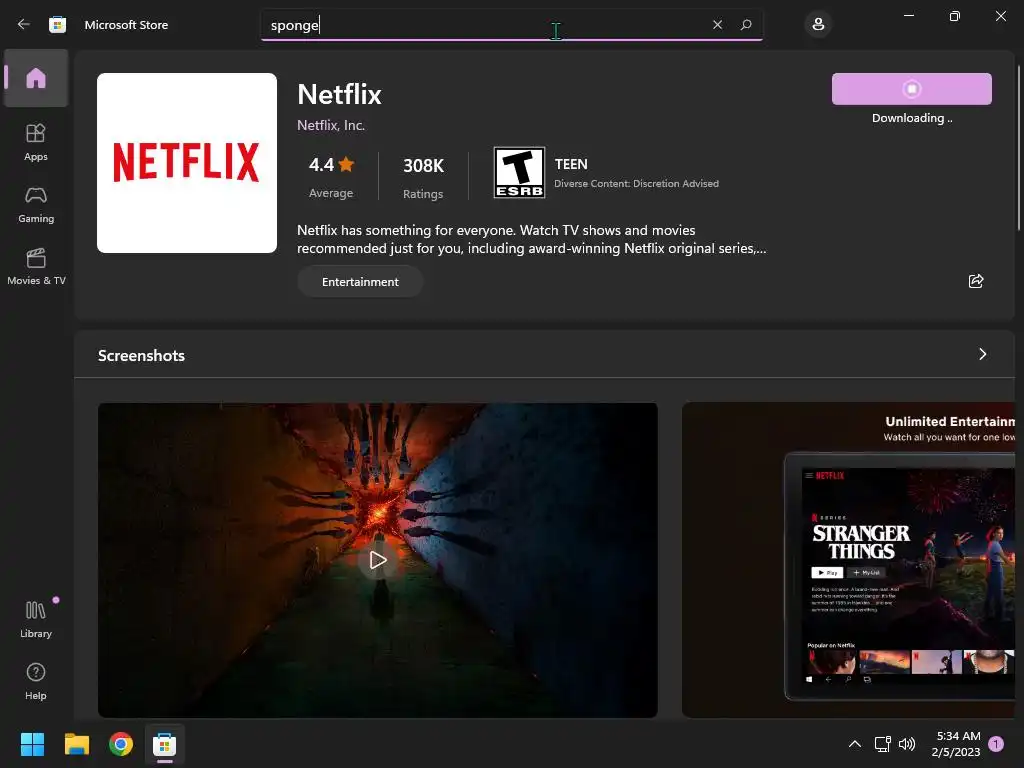
Task: Open the Apps section
Action: point(36,142)
